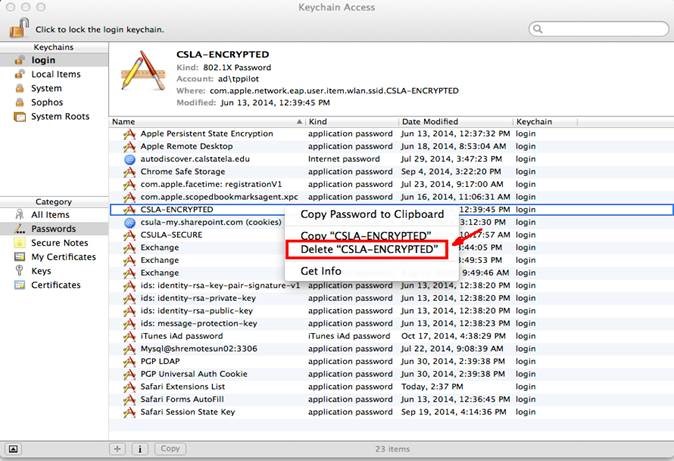Click the All Items icon
Image resolution: width=674 pixels, height=461 pixels.
click(x=19, y=214)
